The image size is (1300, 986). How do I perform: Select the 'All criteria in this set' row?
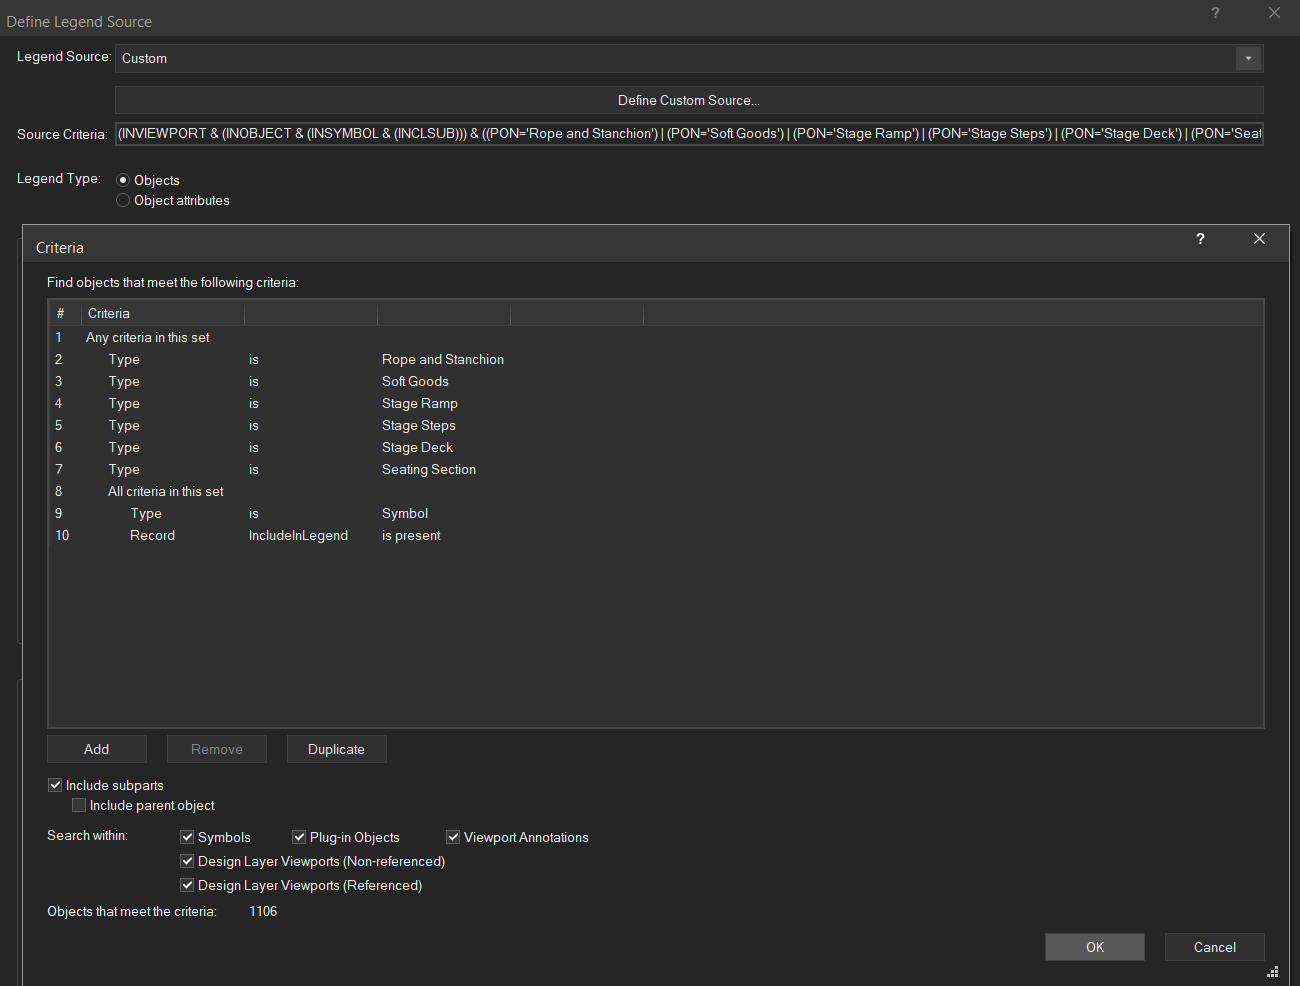[166, 492]
